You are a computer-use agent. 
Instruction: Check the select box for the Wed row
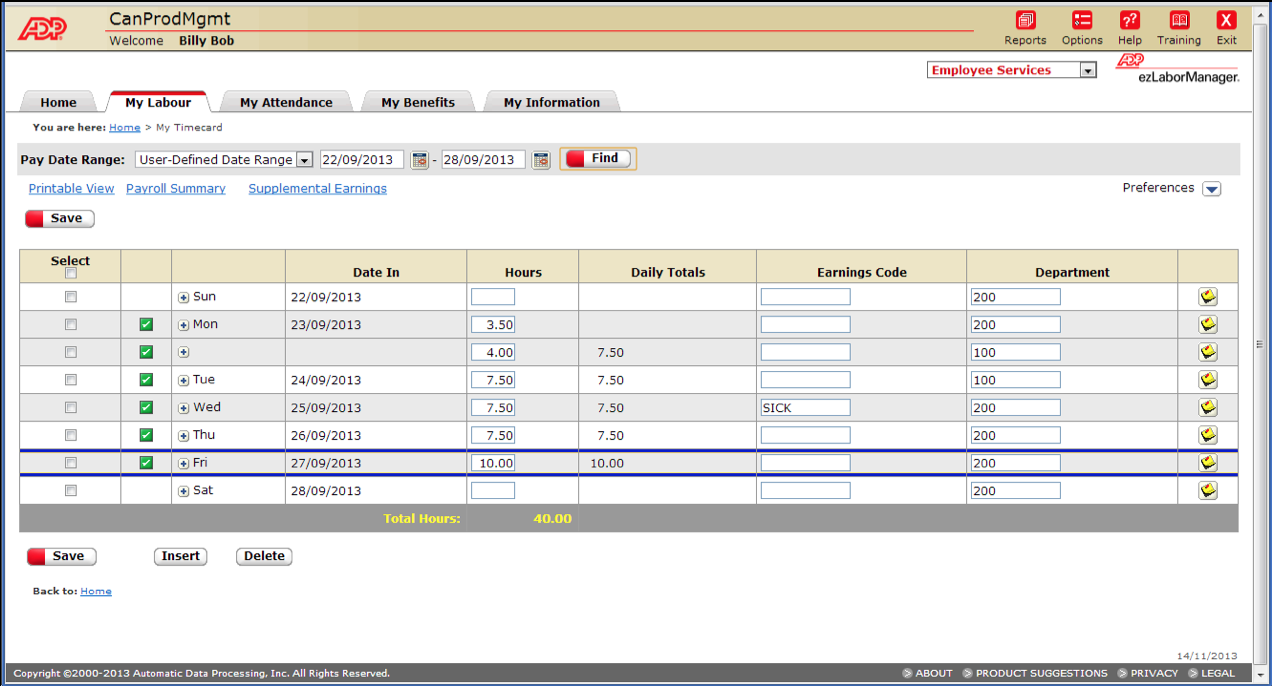point(70,408)
